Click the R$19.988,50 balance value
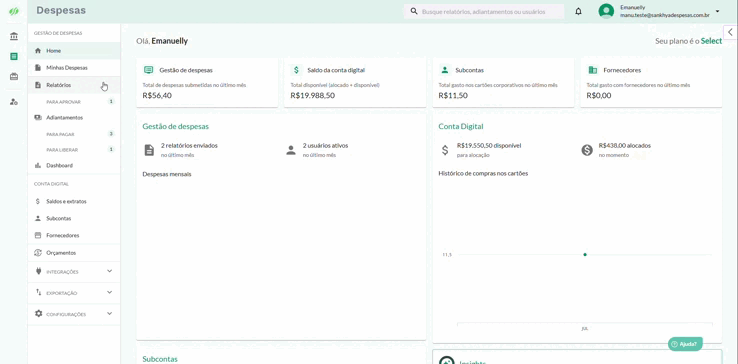 pos(313,96)
